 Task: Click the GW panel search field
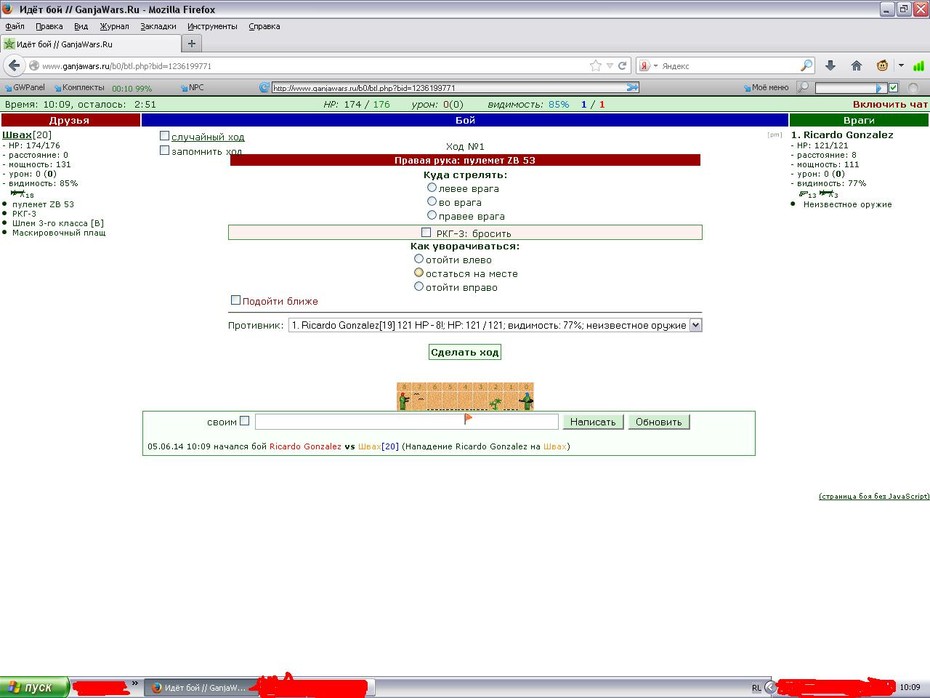[846, 88]
